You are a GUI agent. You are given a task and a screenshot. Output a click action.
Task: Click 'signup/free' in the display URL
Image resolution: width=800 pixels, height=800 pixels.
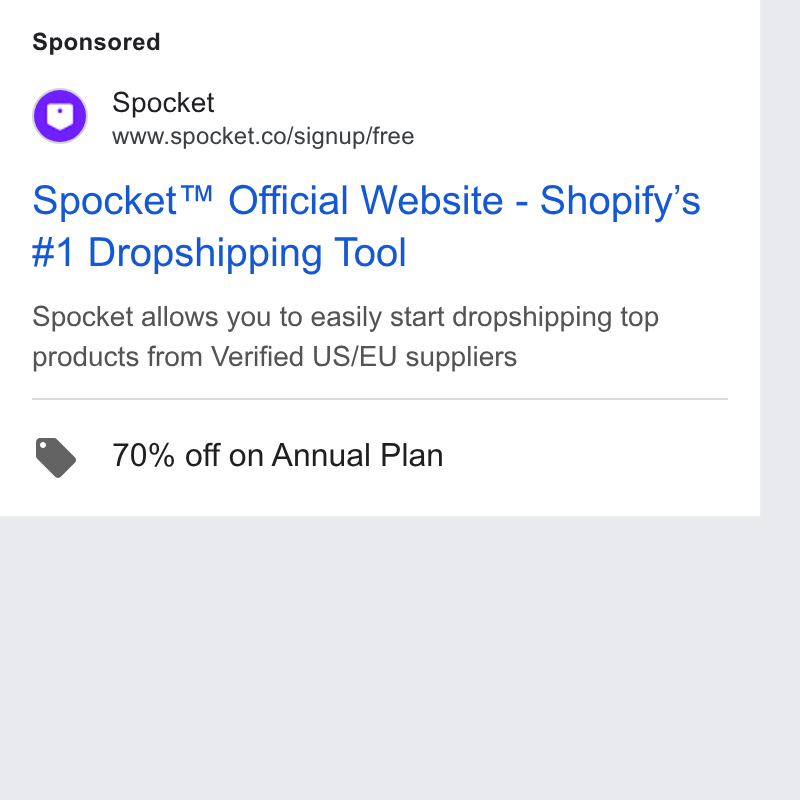pyautogui.click(x=354, y=137)
